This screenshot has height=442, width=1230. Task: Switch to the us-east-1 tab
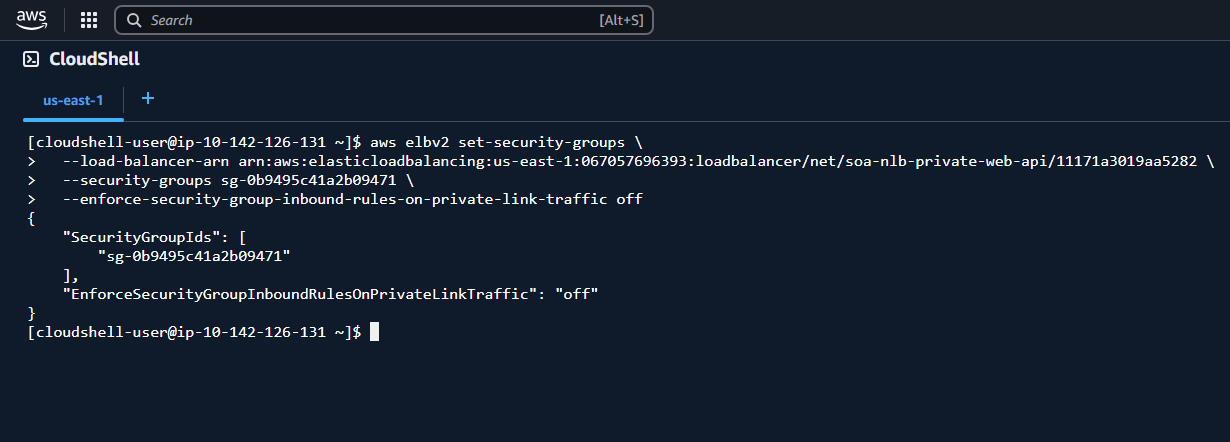click(73, 101)
